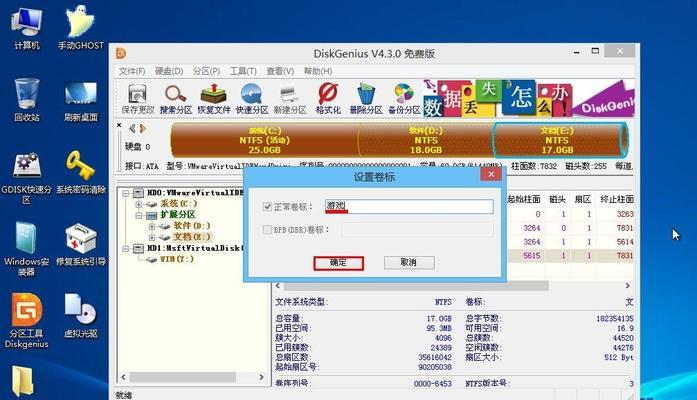Toggle the Normal Volume Label (正常卷标) checkbox
697x400 pixels.
coord(267,207)
